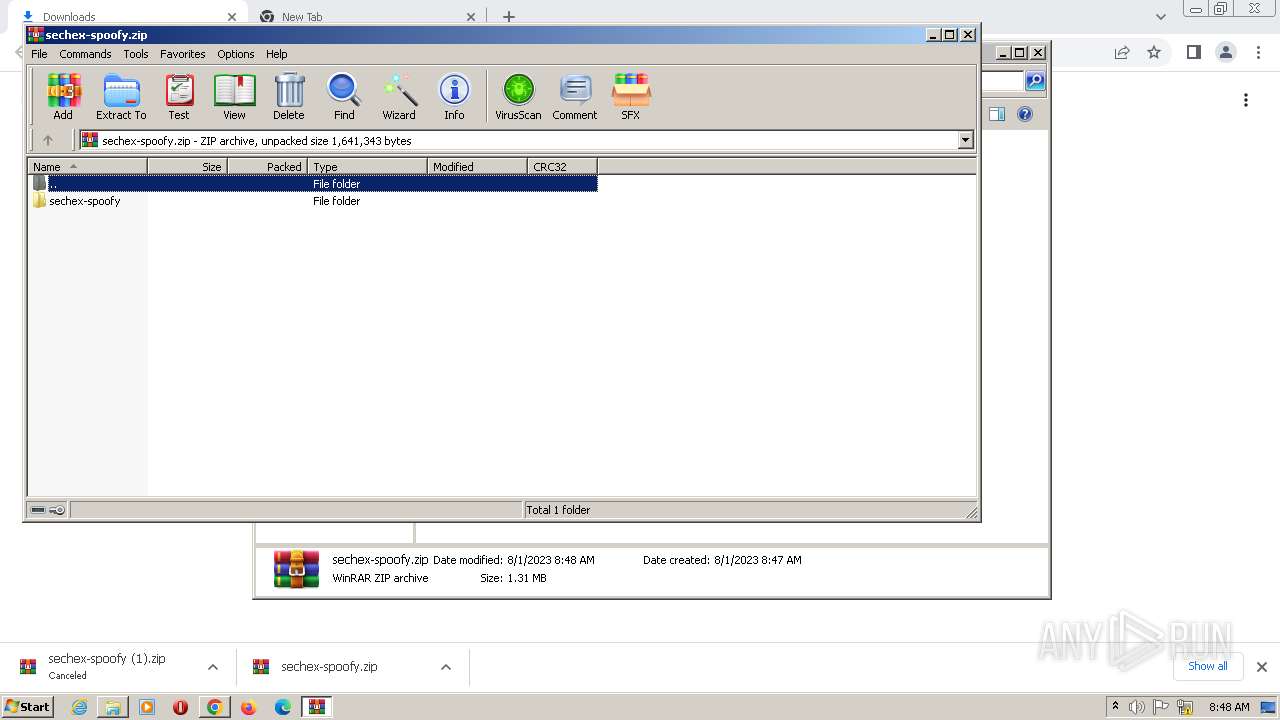Click Show all downloads button

(x=1208, y=666)
